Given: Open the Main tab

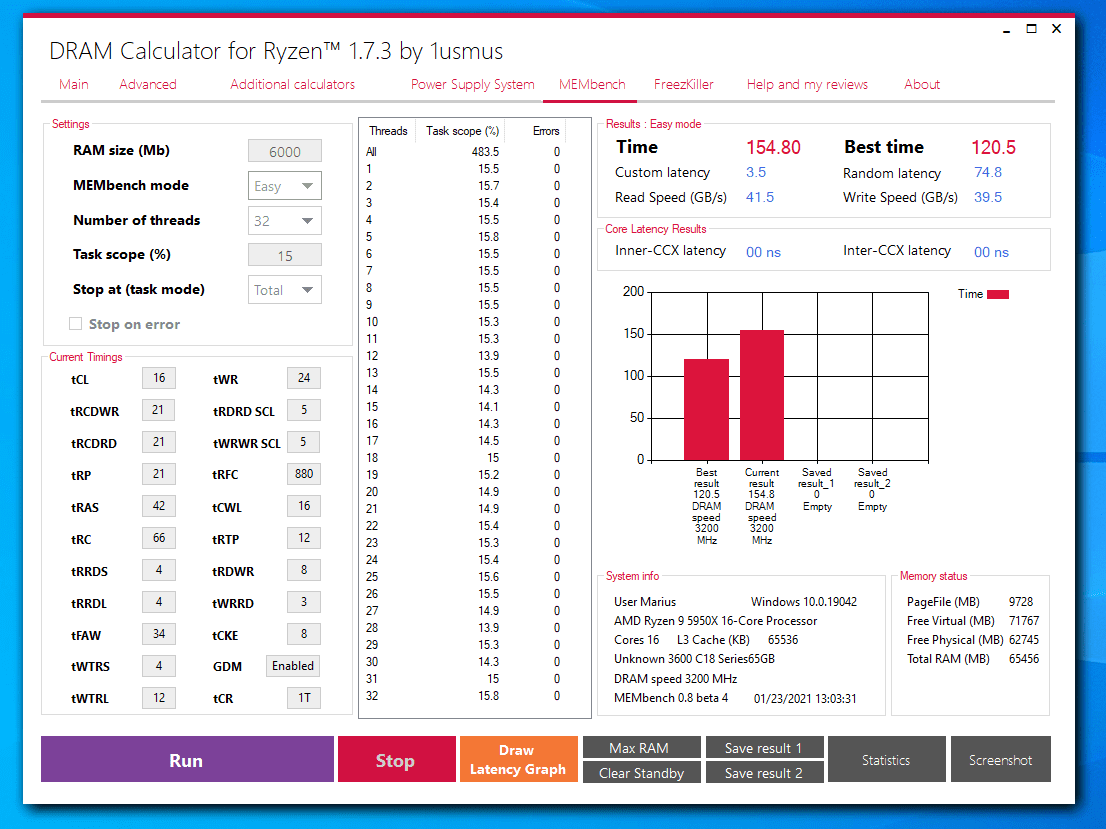Looking at the screenshot, I should tap(73, 85).
